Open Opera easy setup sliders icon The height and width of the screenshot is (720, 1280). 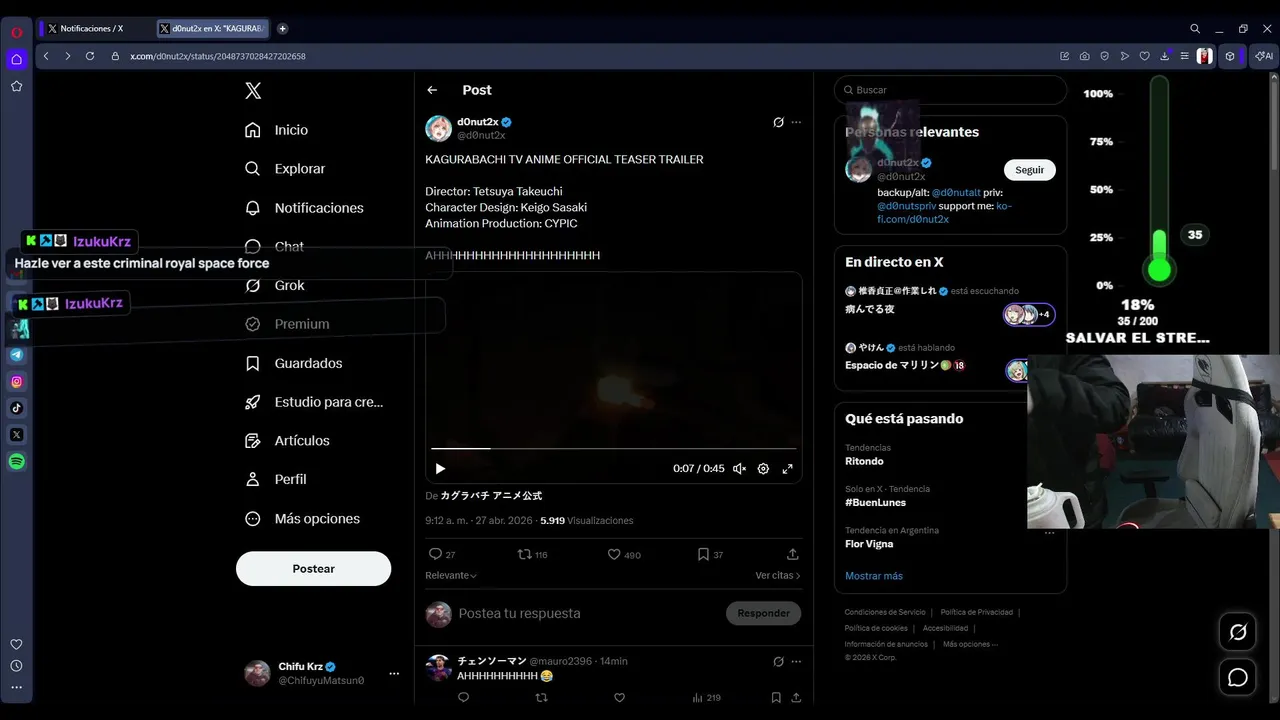pos(1184,56)
